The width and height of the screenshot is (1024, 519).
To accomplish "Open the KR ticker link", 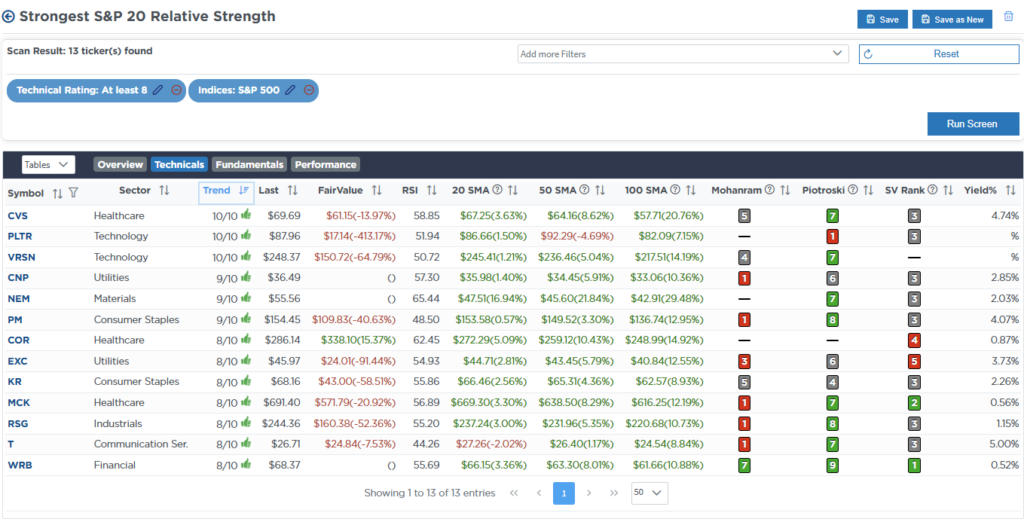I will [14, 381].
